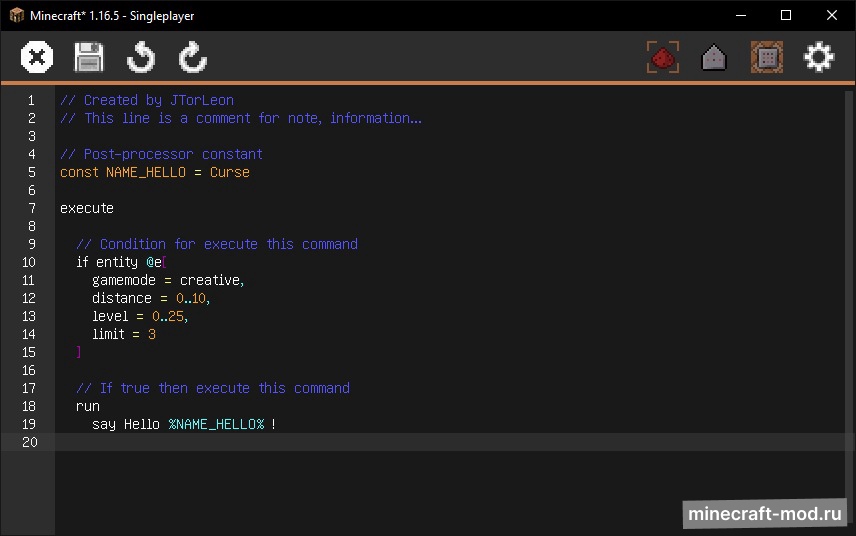Click 'gamemode = creative,' line
856x536 pixels.
point(168,281)
